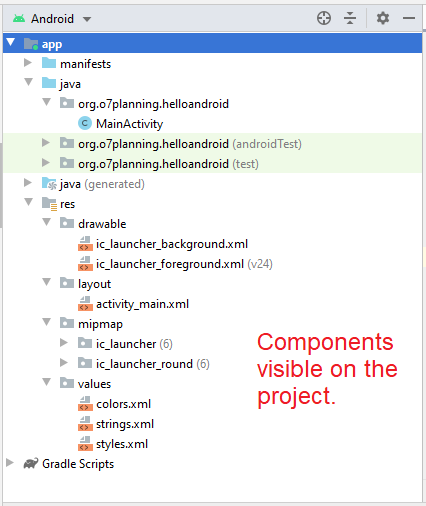Select colors.xml file

123,404
